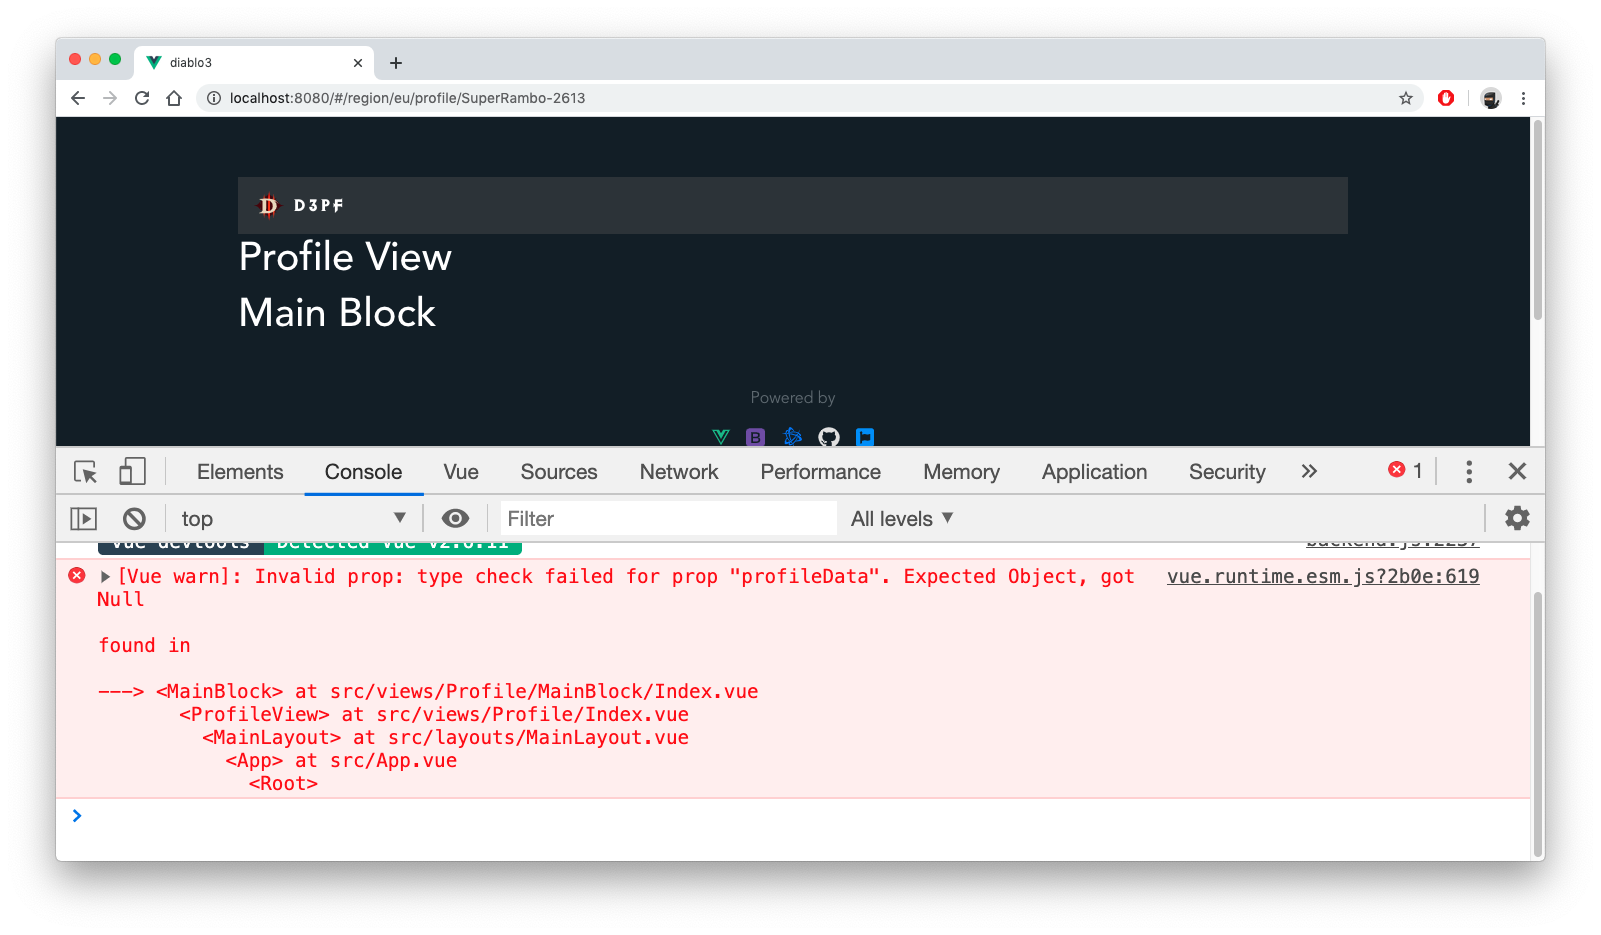
Task: Close the diablo3 browser tab
Action: click(x=358, y=63)
